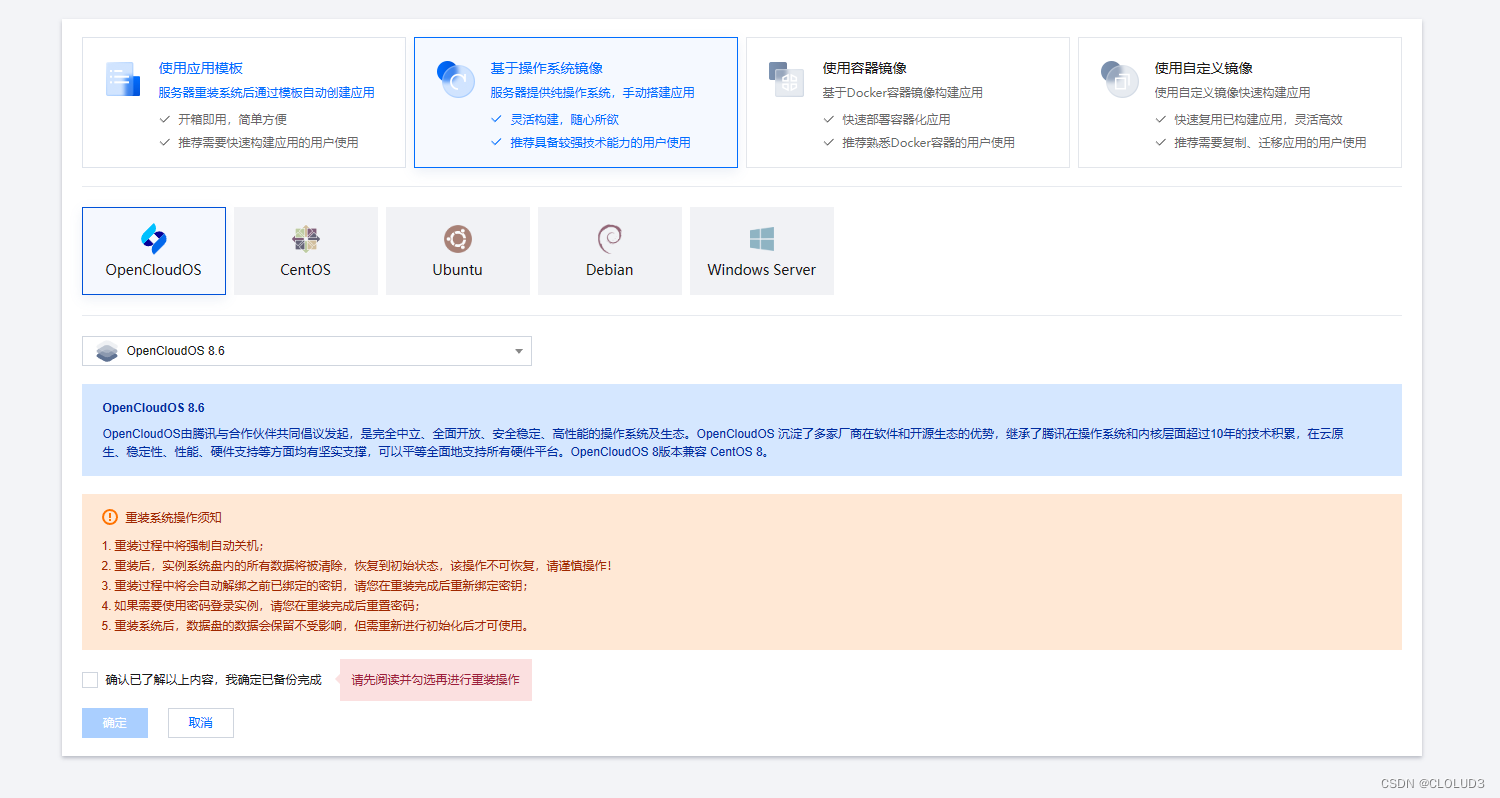1500x798 pixels.
Task: Click the application template card icon
Action: 123,79
